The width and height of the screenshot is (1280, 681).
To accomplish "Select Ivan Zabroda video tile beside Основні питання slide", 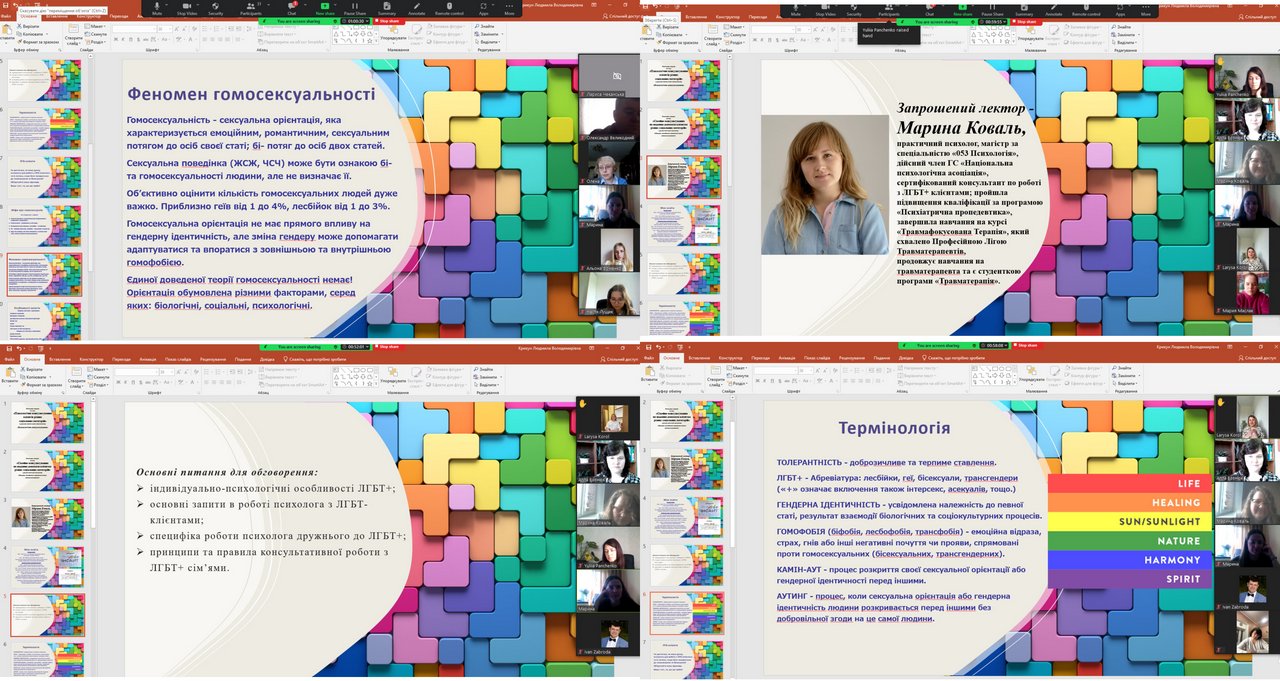I will [x=609, y=637].
